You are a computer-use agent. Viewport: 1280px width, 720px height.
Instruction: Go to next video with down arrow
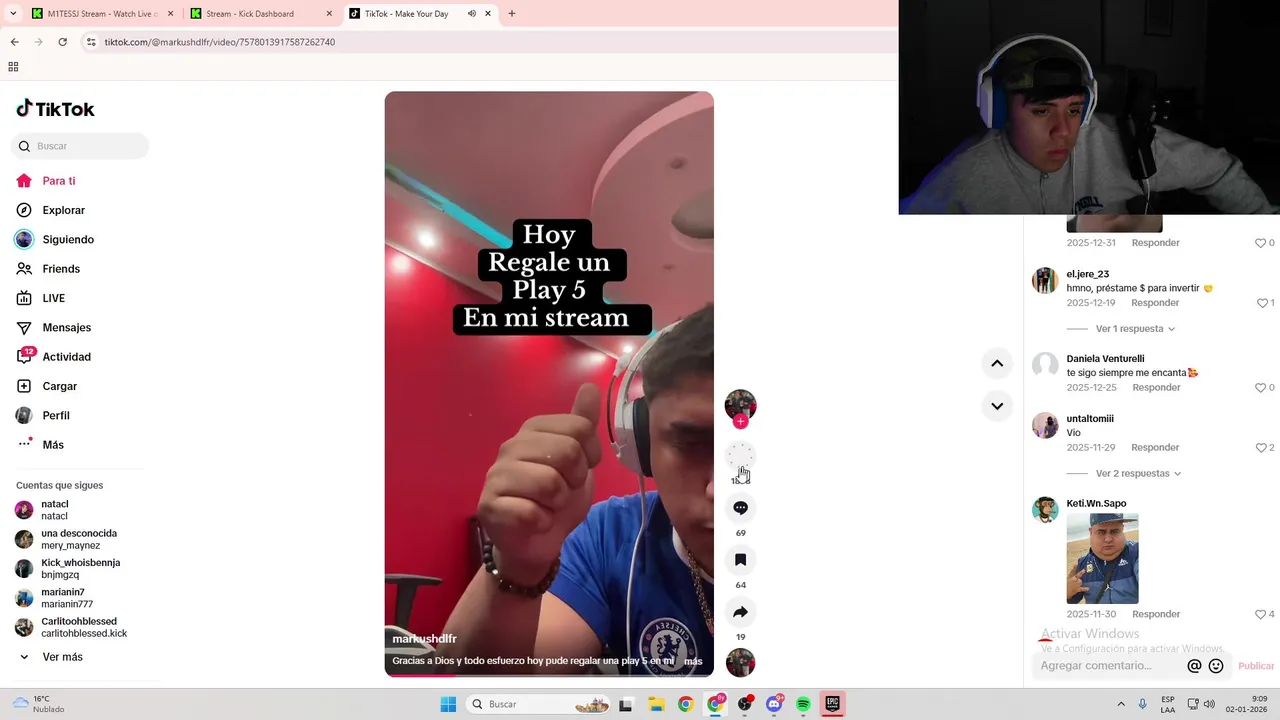click(x=997, y=406)
